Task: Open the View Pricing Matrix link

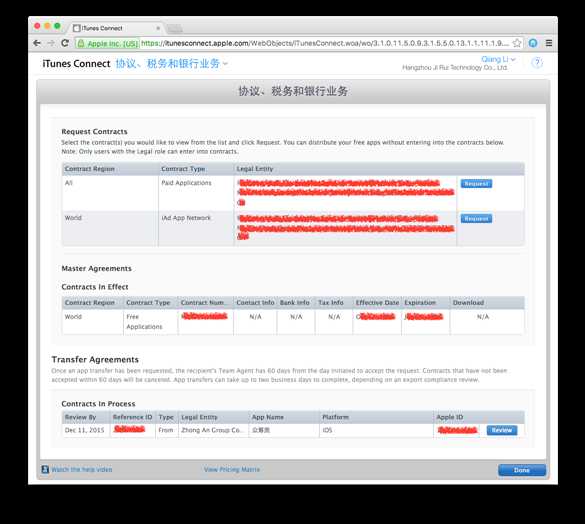Action: pyautogui.click(x=232, y=470)
